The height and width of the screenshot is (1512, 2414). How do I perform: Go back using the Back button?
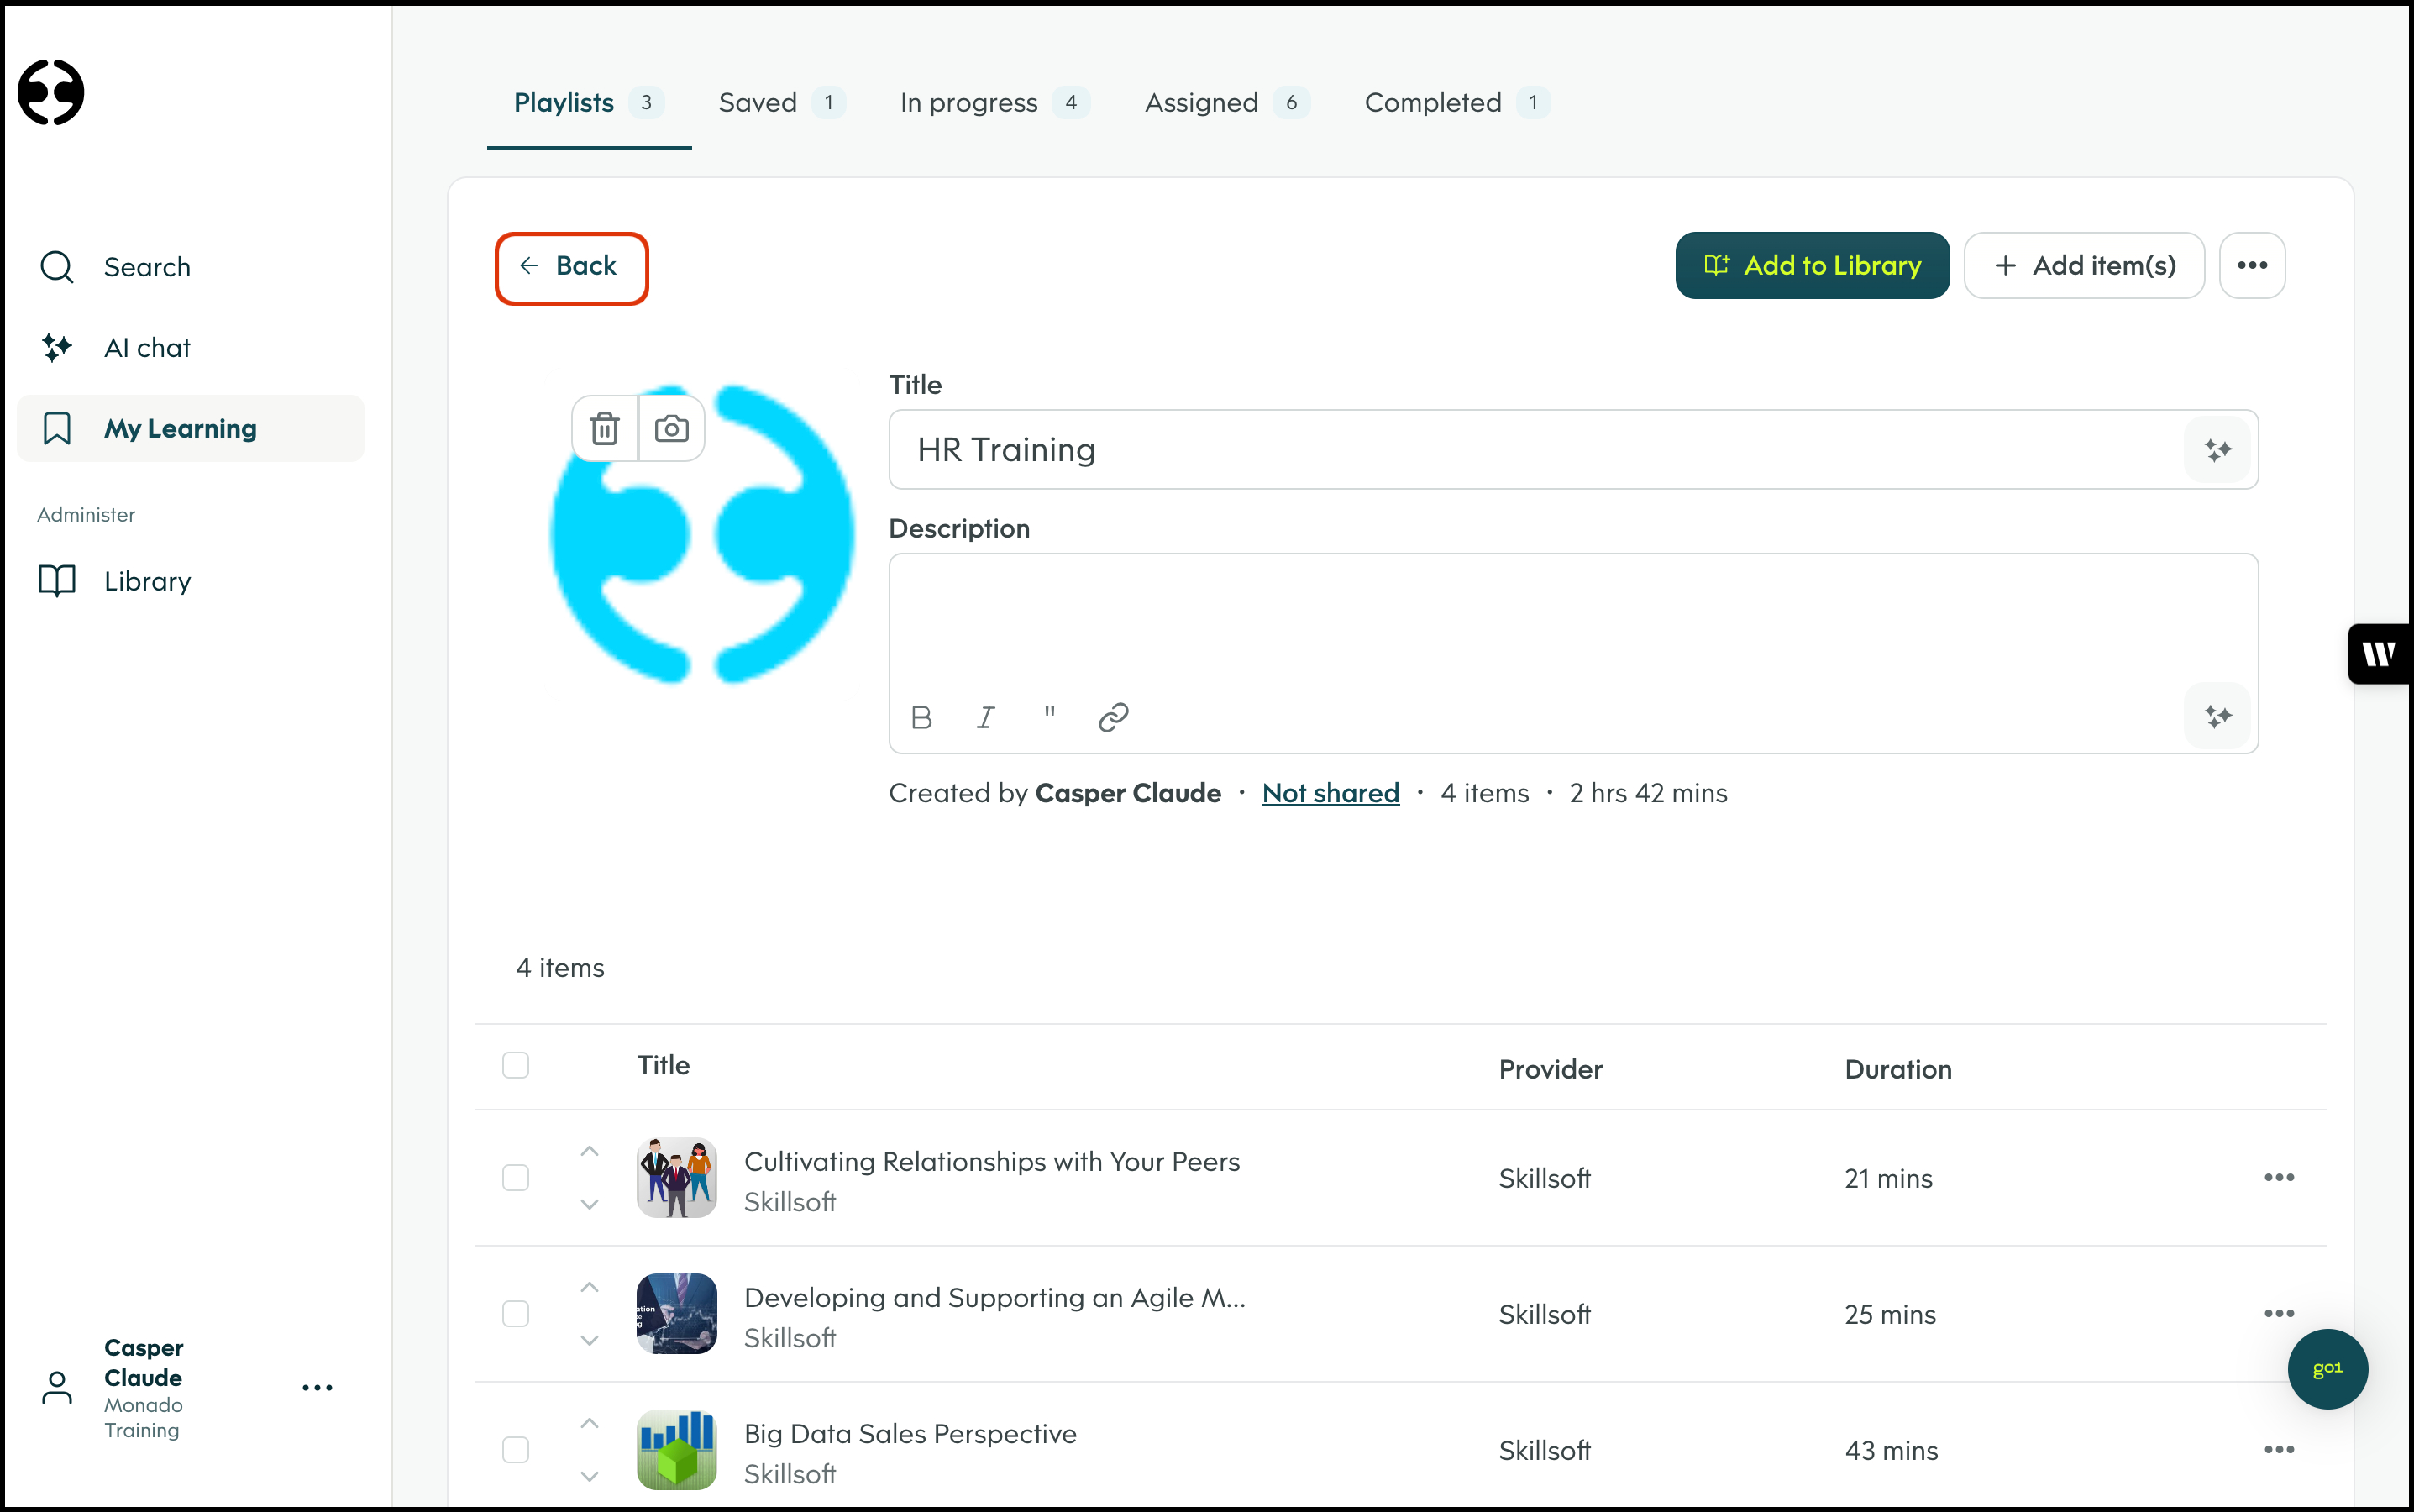click(571, 267)
